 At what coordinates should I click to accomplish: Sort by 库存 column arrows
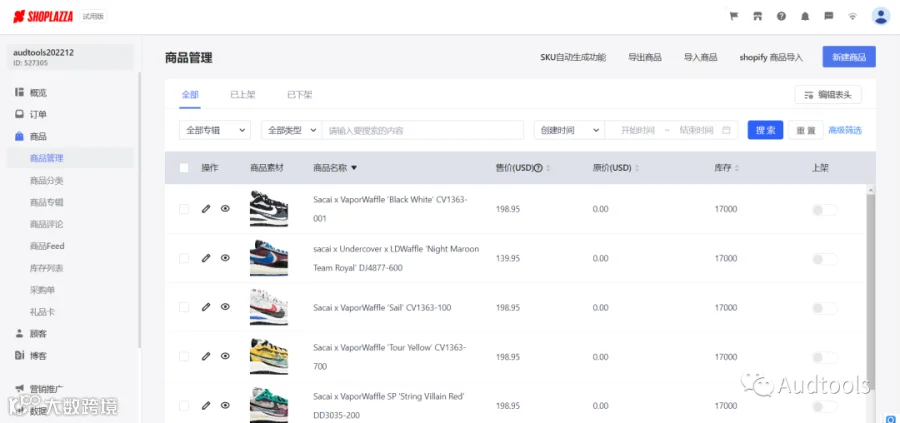click(x=736, y=168)
